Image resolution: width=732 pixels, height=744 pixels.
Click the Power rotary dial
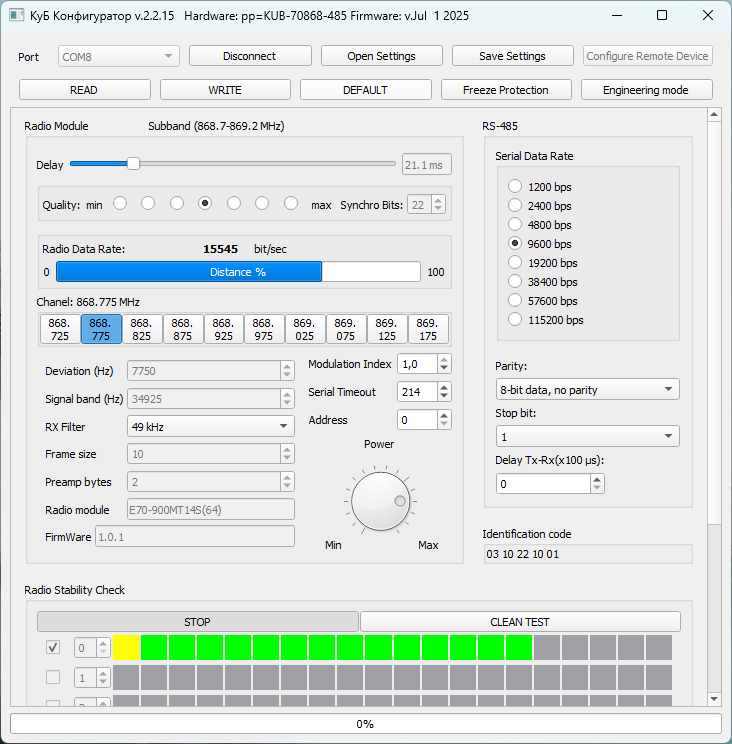(x=380, y=501)
